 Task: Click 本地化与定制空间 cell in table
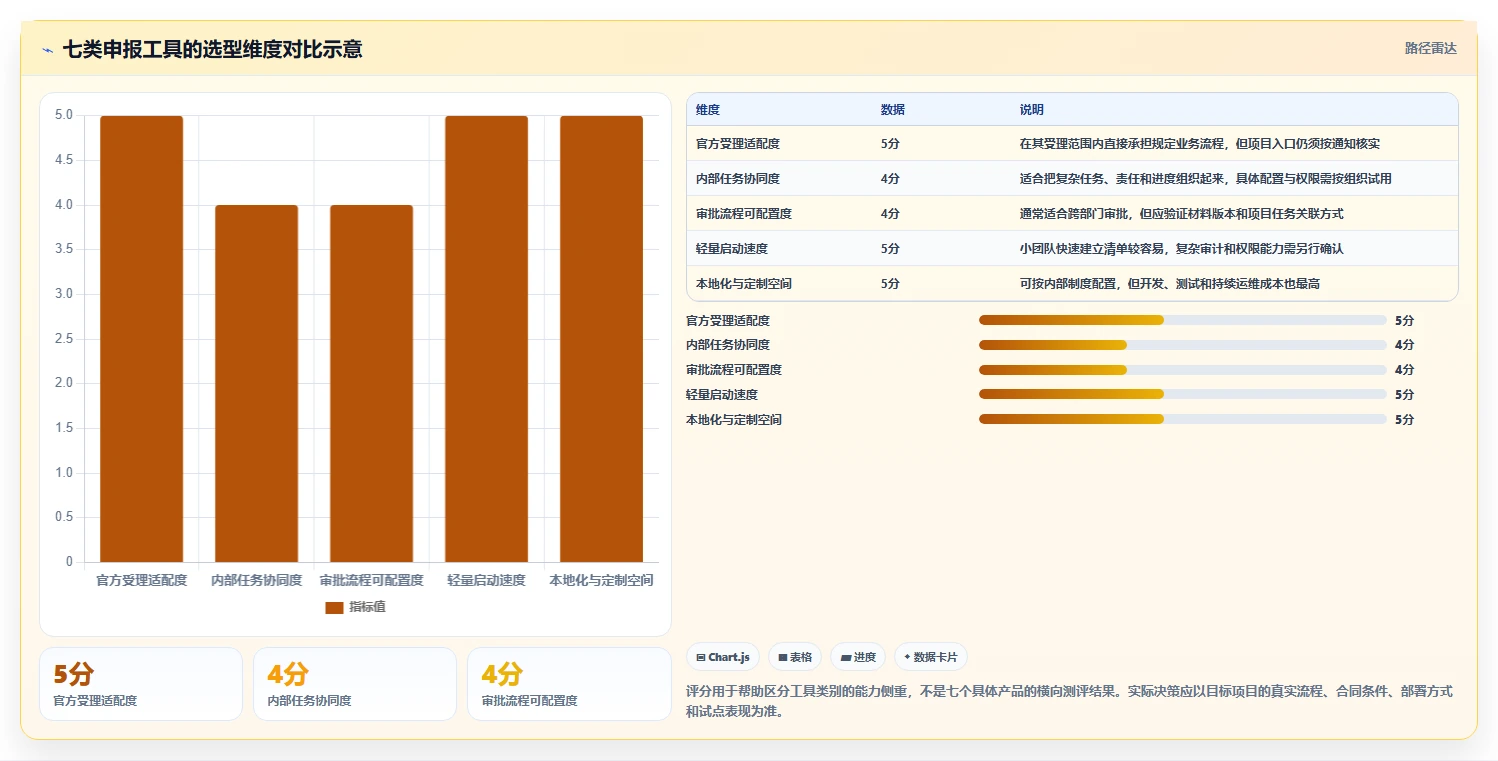point(744,284)
